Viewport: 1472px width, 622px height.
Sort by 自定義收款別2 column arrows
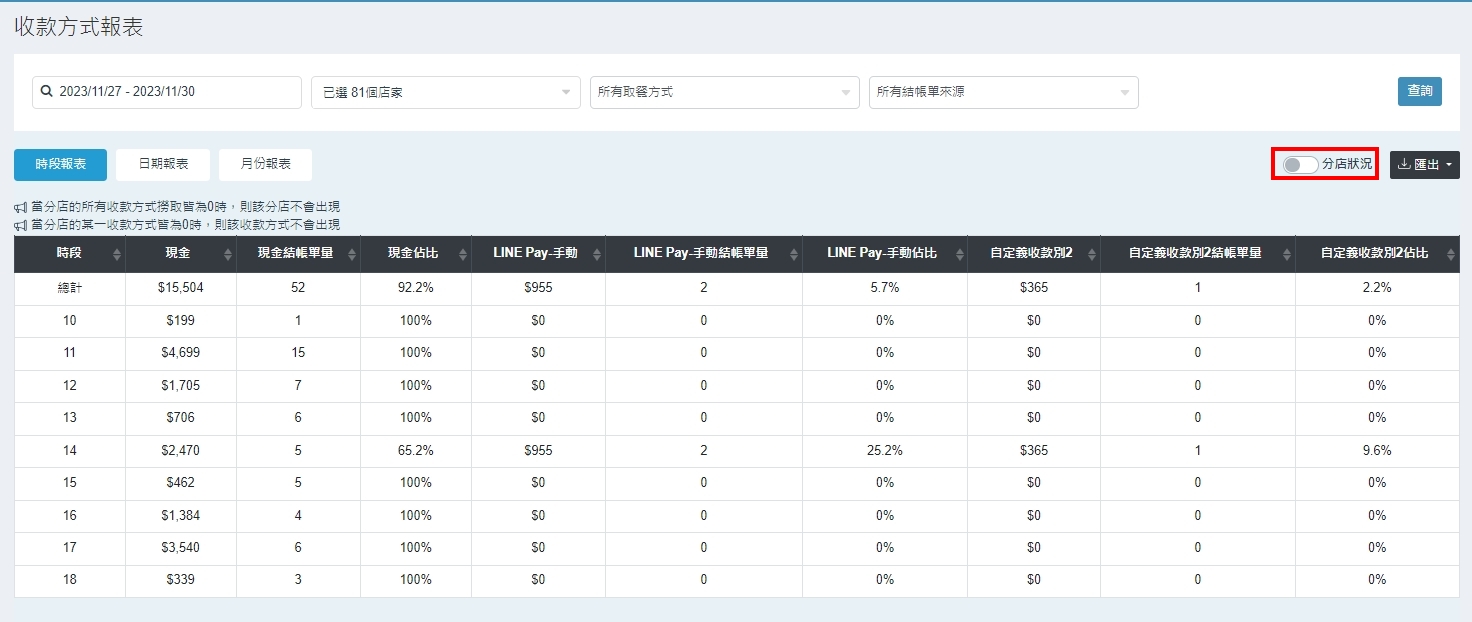click(1092, 254)
